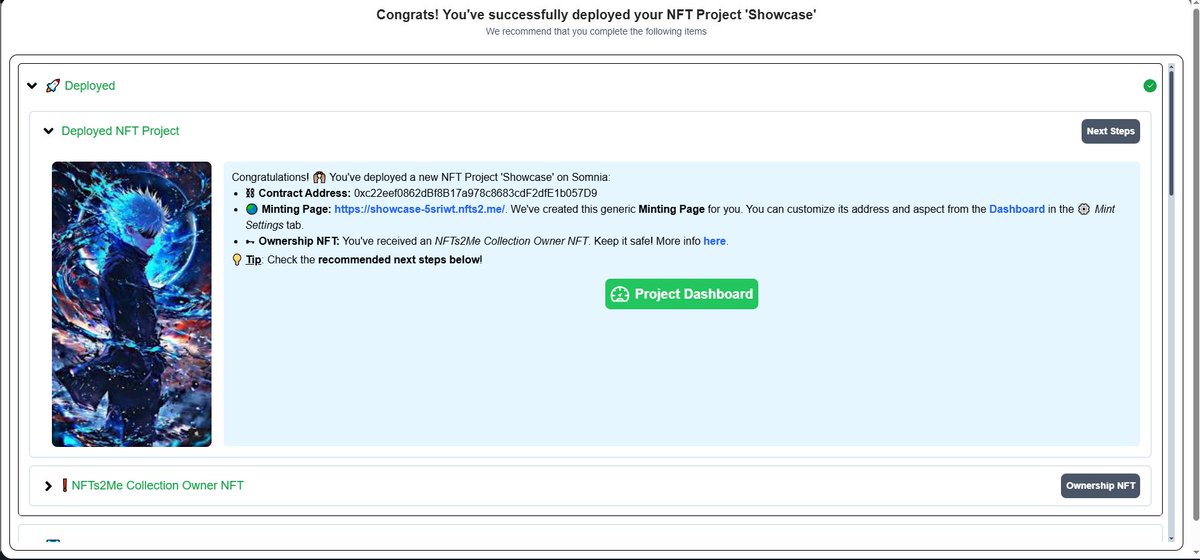Click the 'NFTs2Me Collection Owner NFT' title text
Screen dimensions: 1200x560
click(158, 485)
